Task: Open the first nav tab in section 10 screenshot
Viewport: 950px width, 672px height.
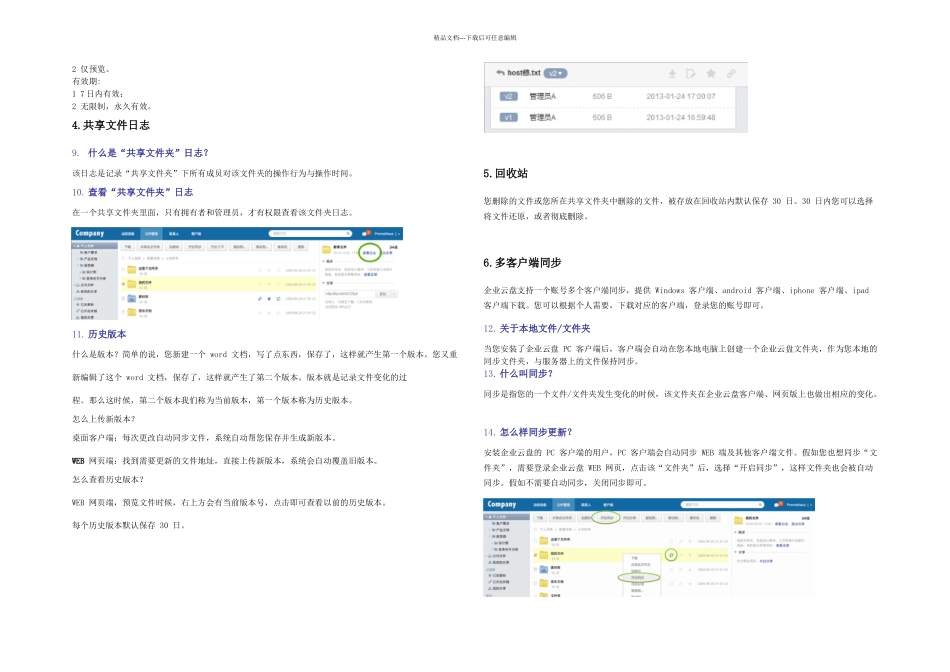Action: pyautogui.click(x=128, y=233)
